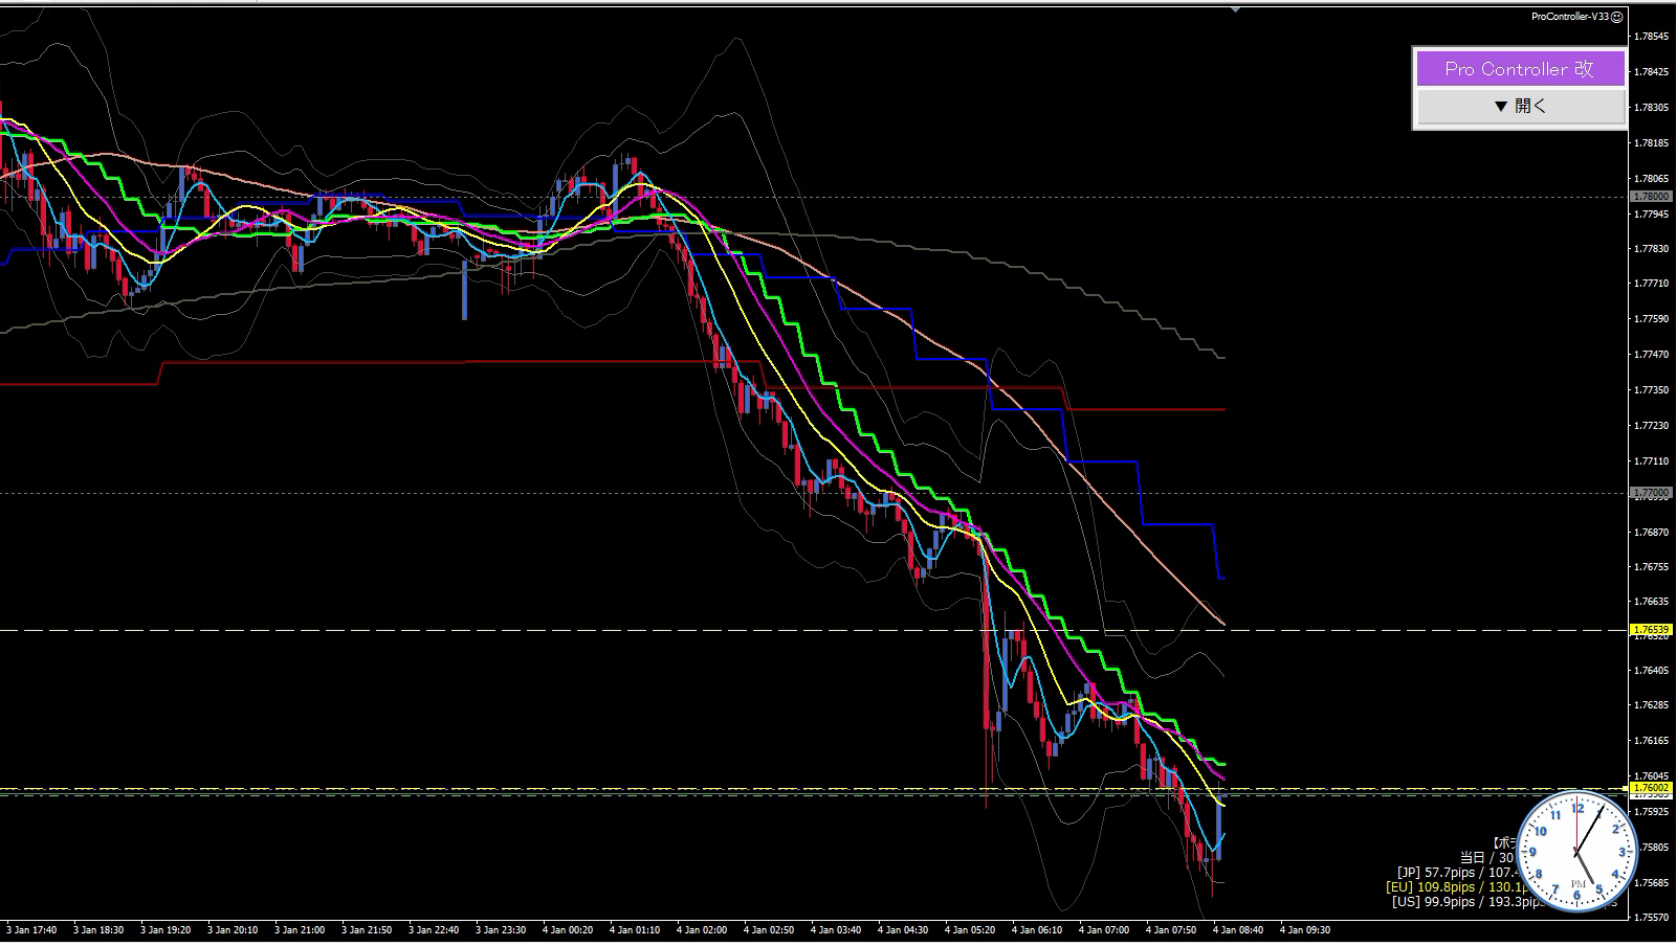This screenshot has width=1676, height=943.
Task: Click the chart shift triangle marker at top
Action: tap(1235, 9)
